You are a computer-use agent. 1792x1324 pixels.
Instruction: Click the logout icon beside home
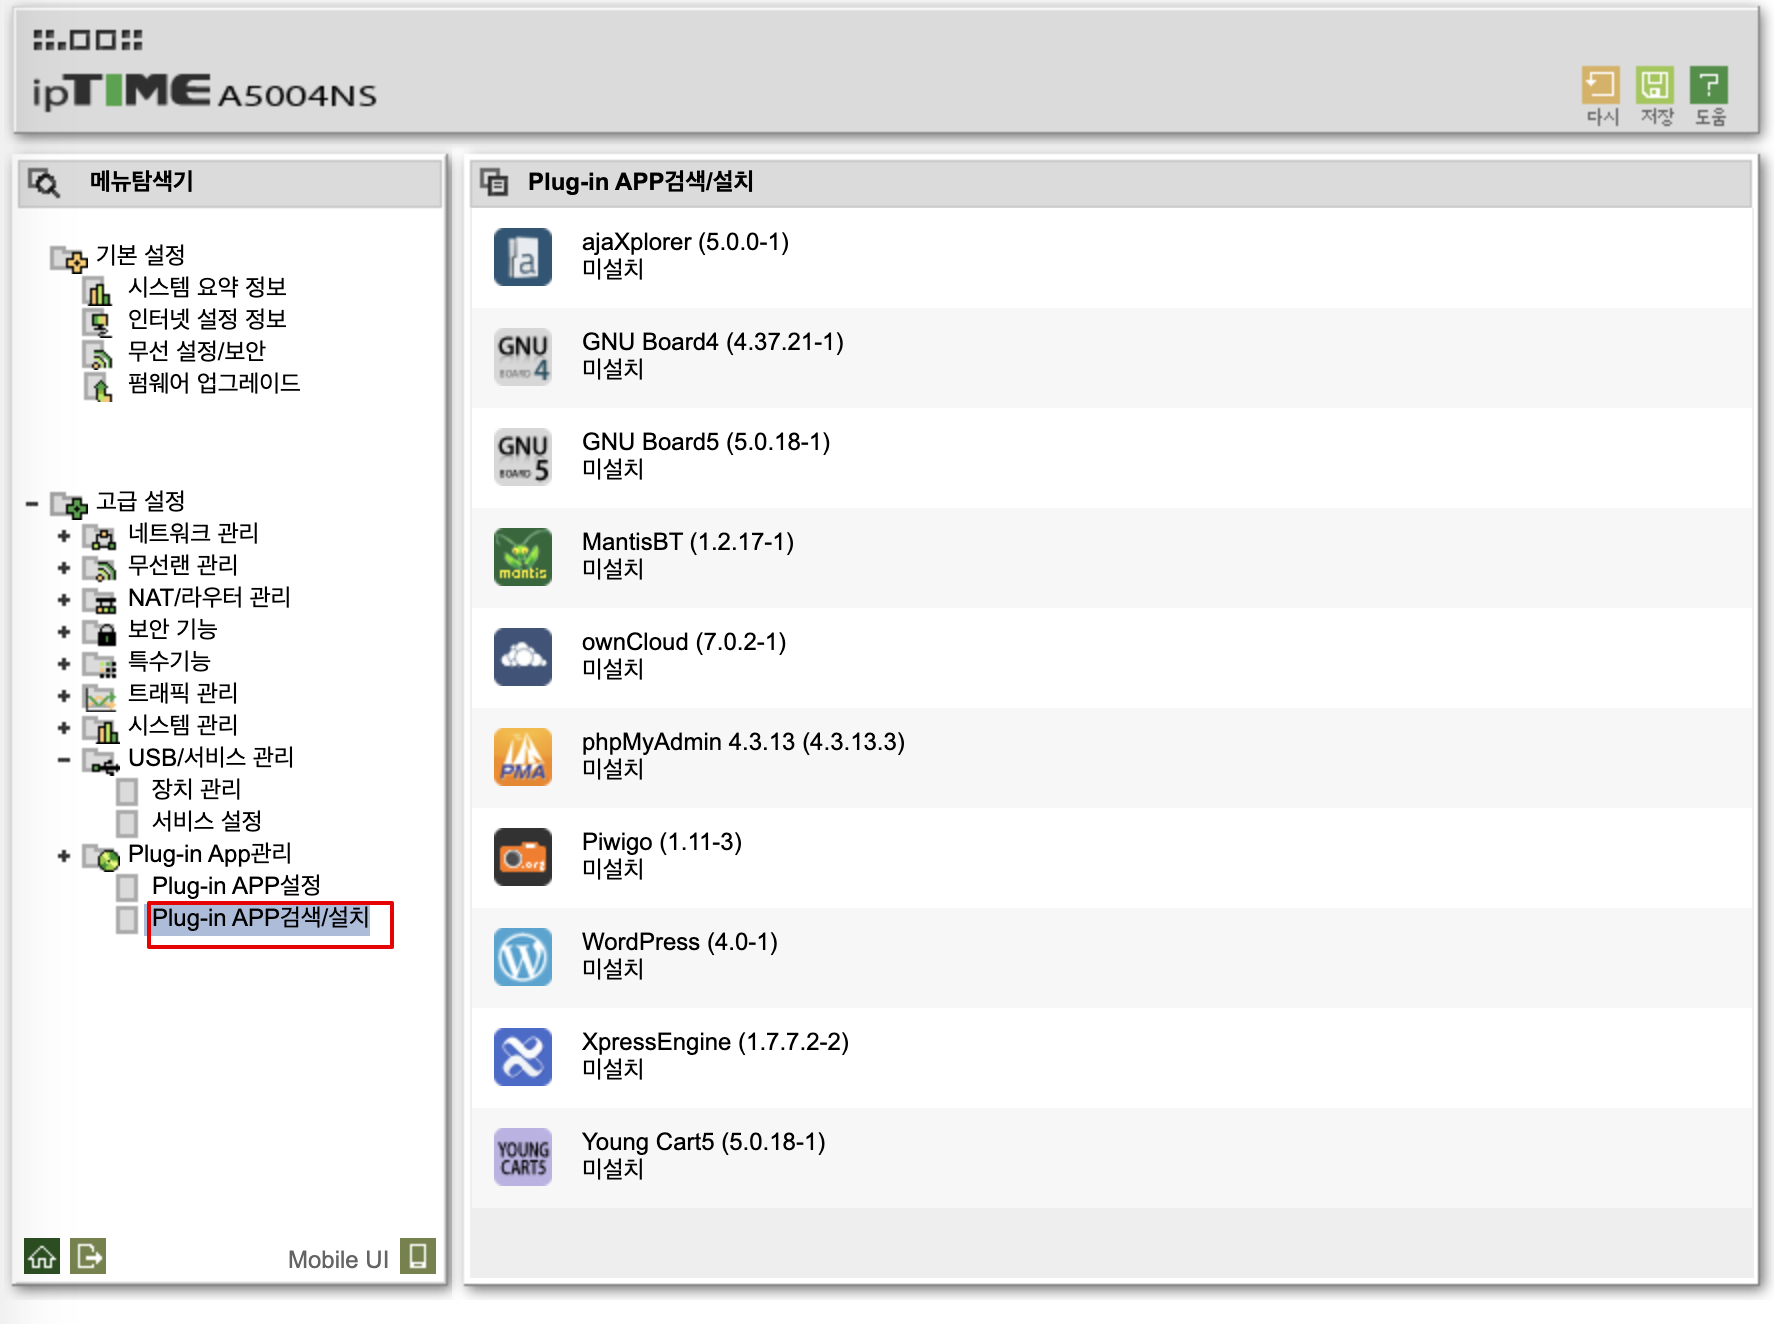88,1256
